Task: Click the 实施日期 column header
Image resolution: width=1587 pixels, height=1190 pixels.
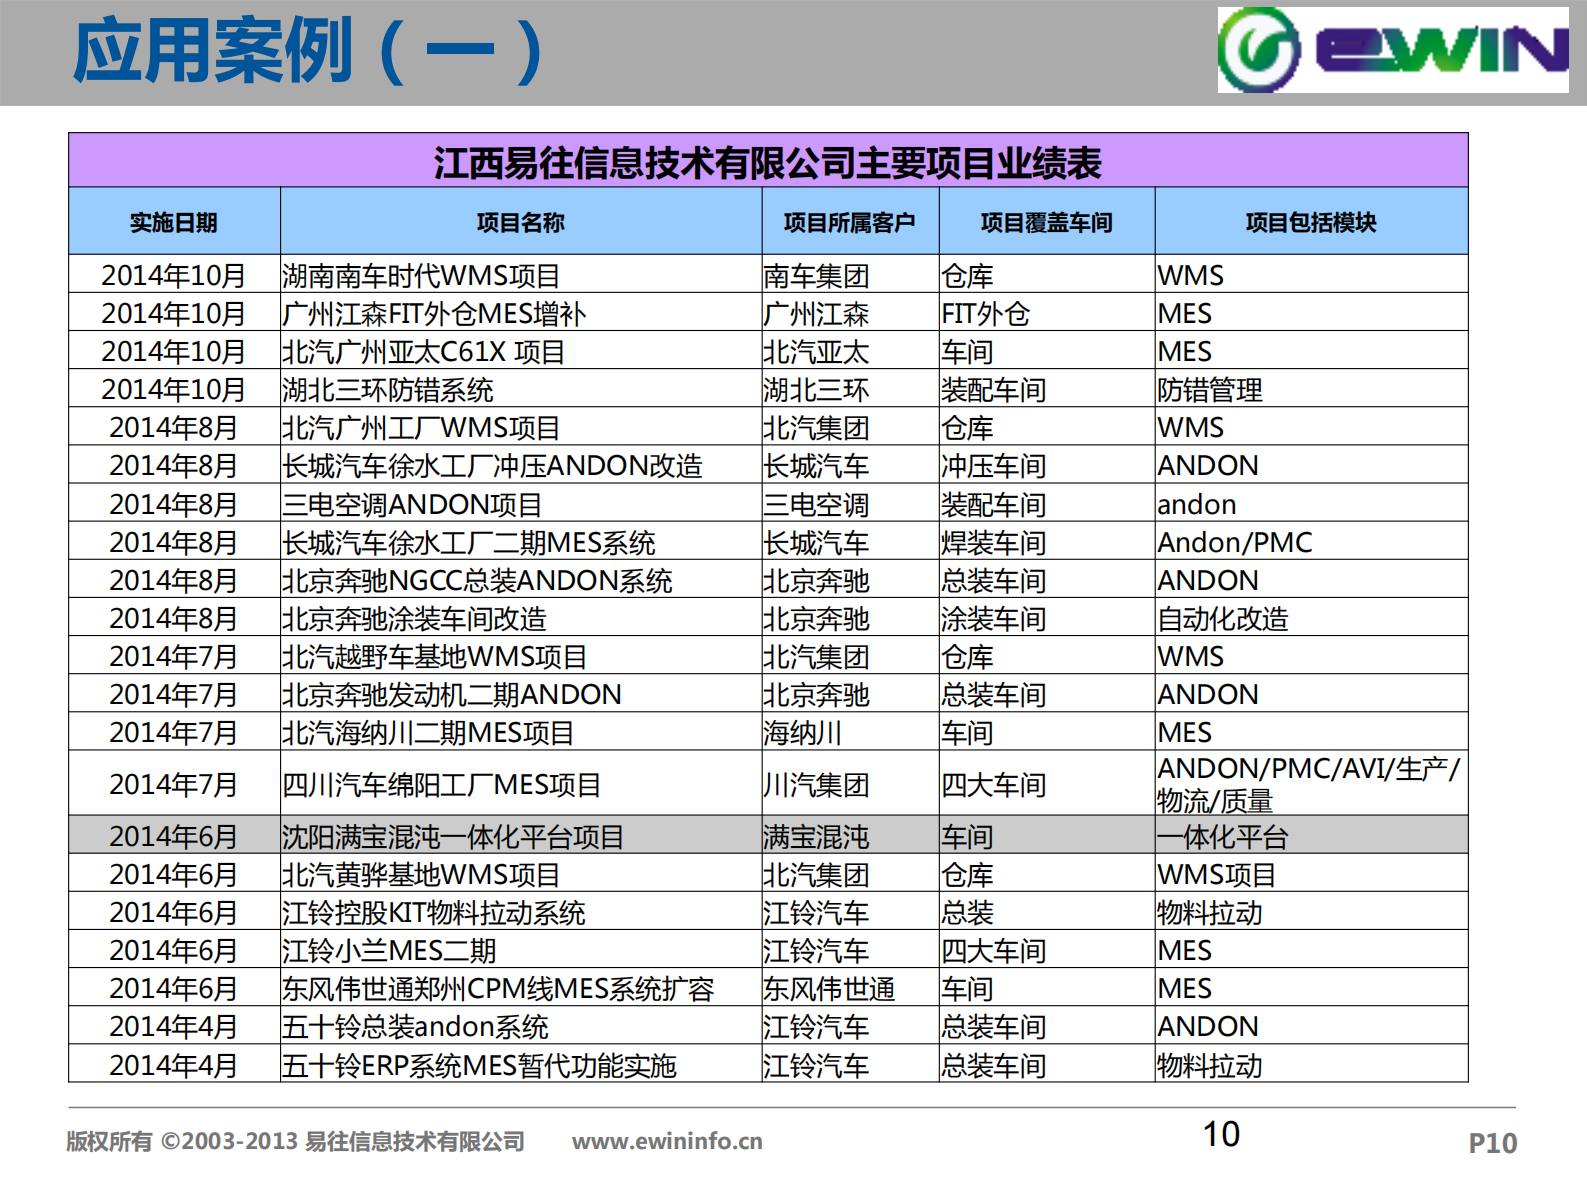Action: (174, 222)
